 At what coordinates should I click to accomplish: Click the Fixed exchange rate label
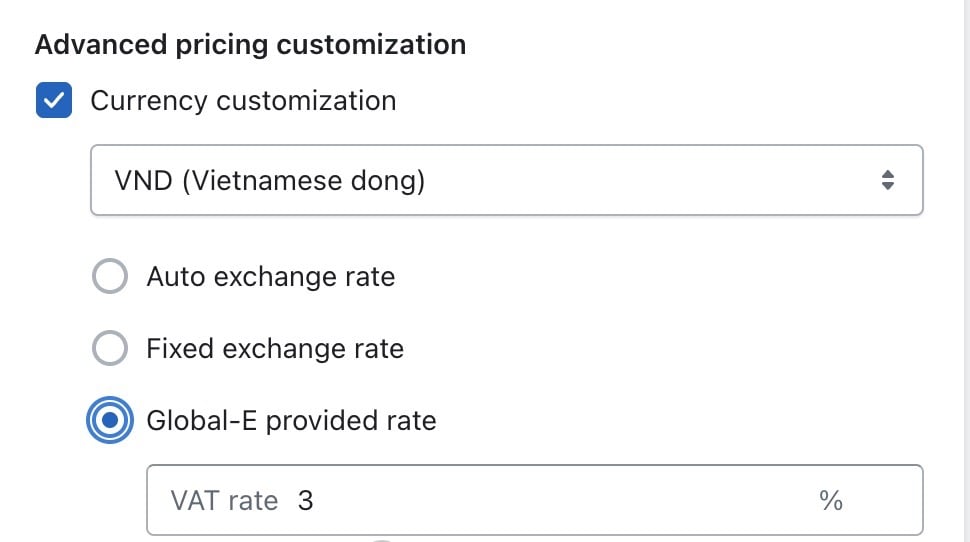coord(275,348)
